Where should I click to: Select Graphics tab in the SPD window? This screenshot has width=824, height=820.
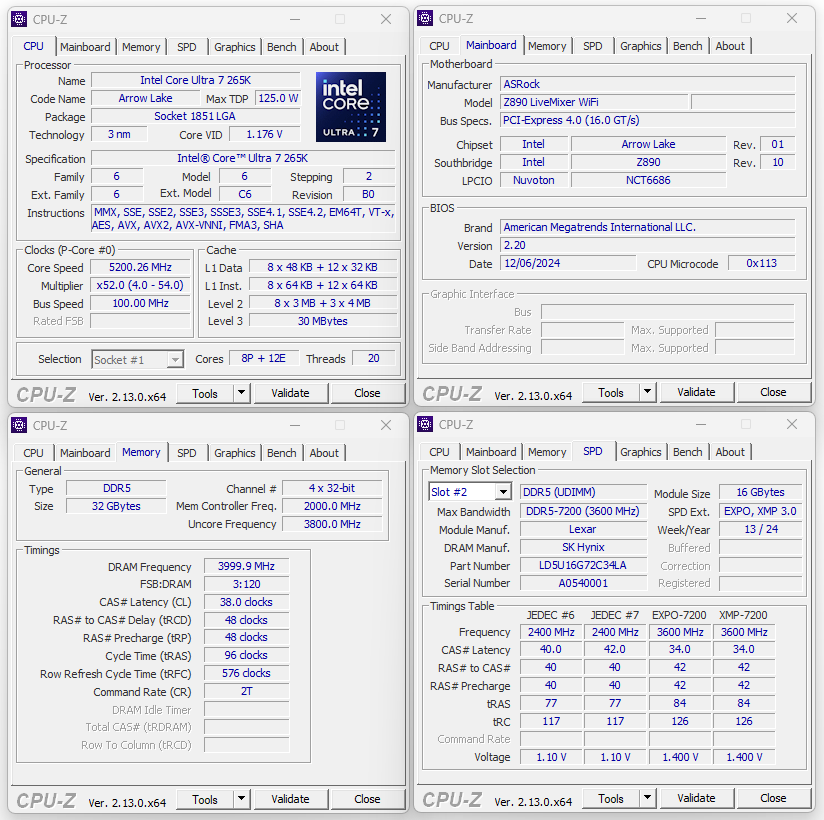641,452
